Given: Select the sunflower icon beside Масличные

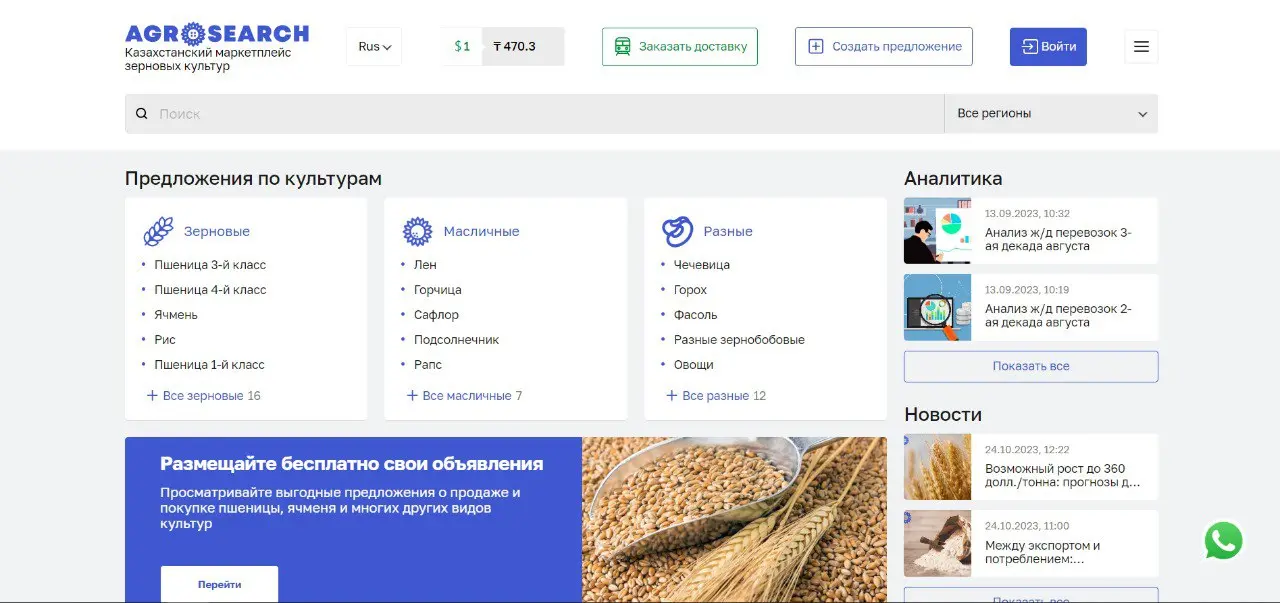Looking at the screenshot, I should (x=418, y=230).
